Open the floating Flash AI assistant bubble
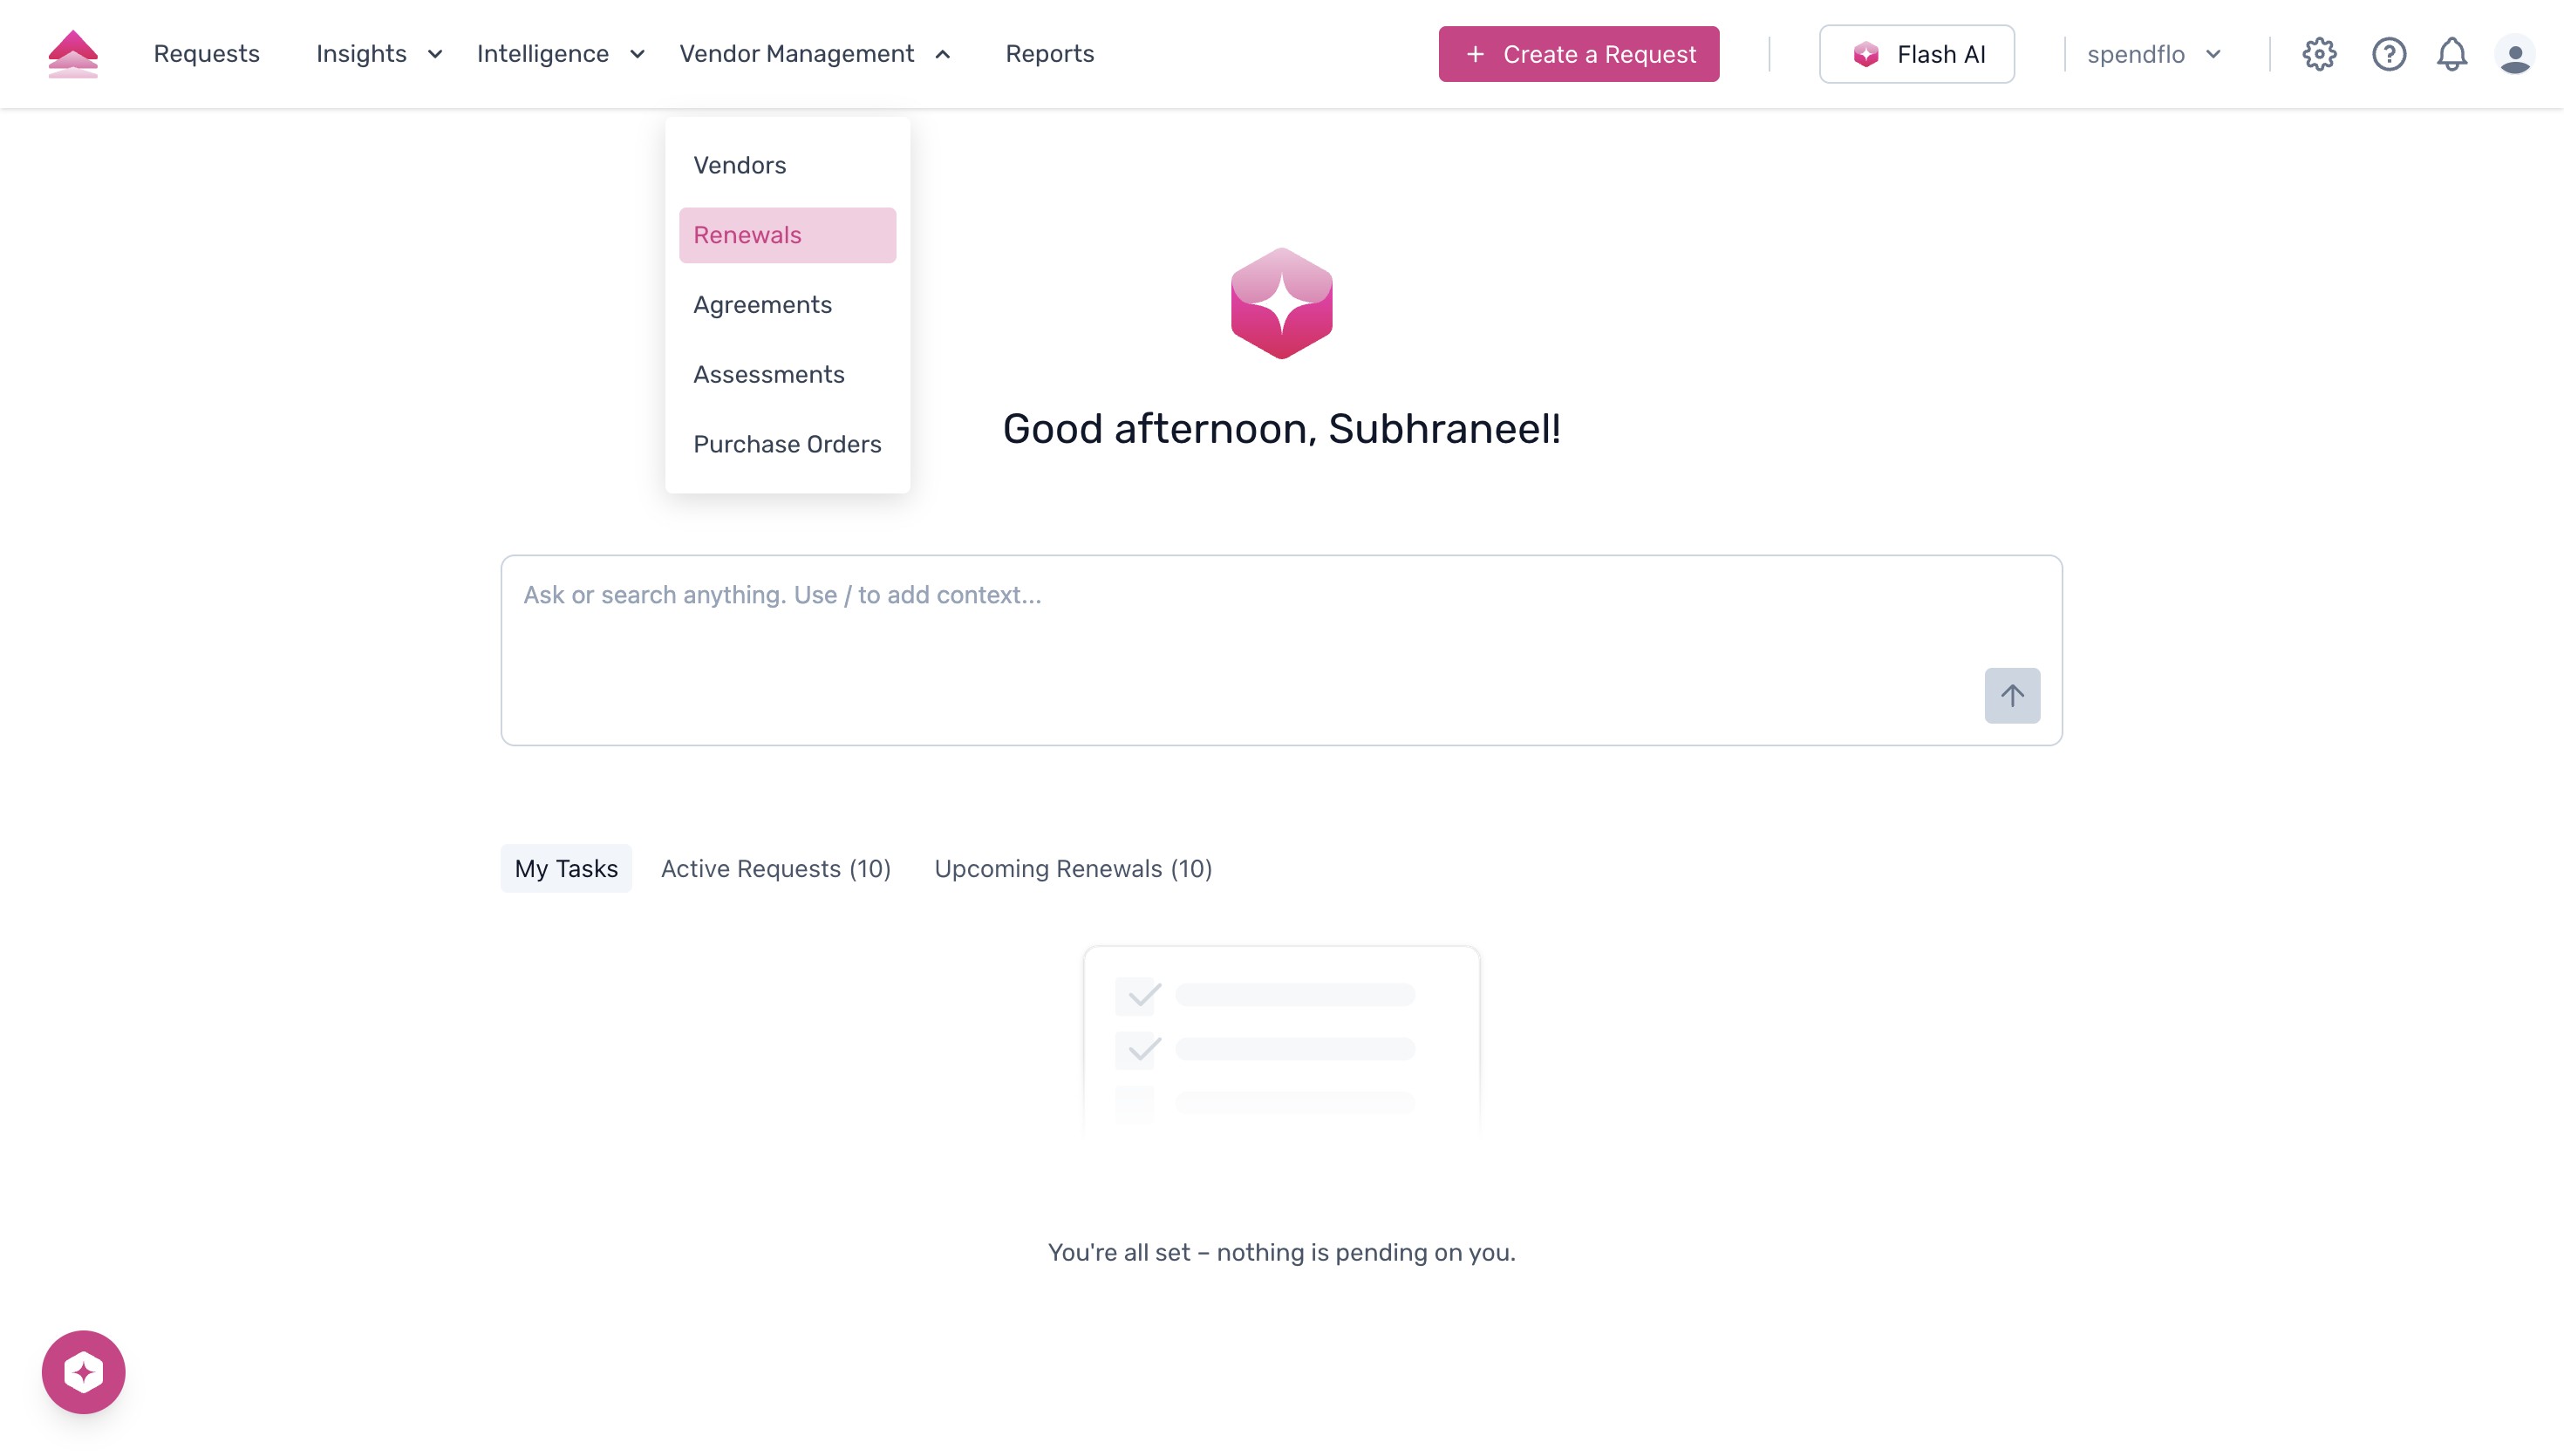This screenshot has height=1456, width=2564. (84, 1371)
